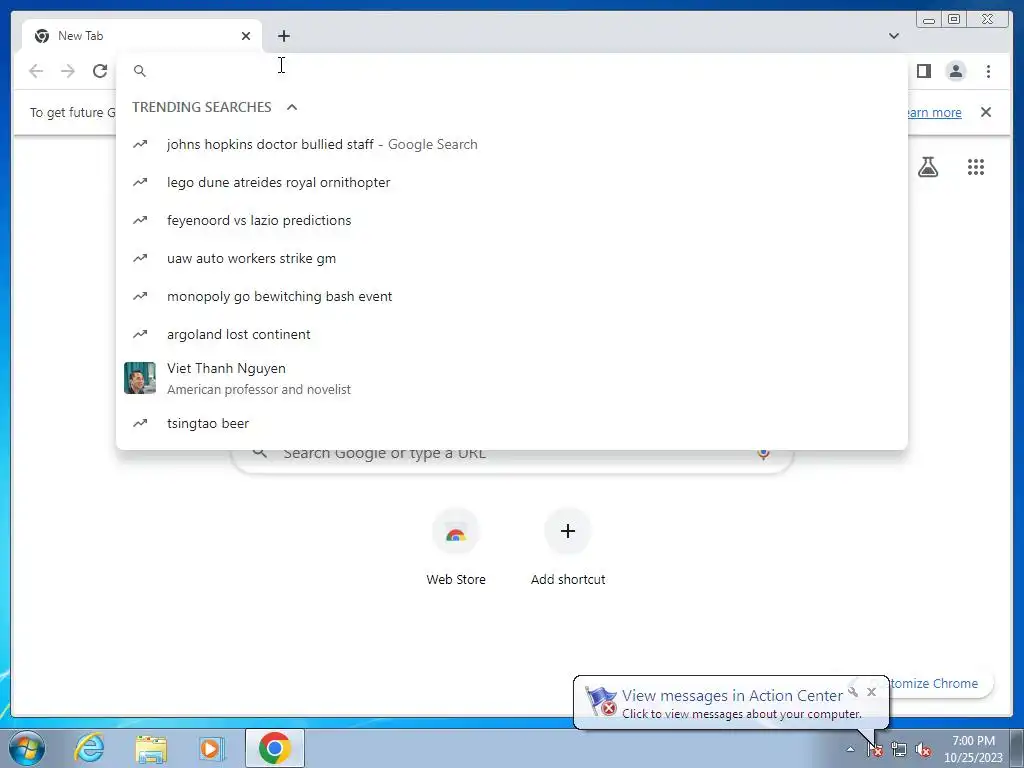Select suggestion feyenoord vs lazio predictions

511,220
